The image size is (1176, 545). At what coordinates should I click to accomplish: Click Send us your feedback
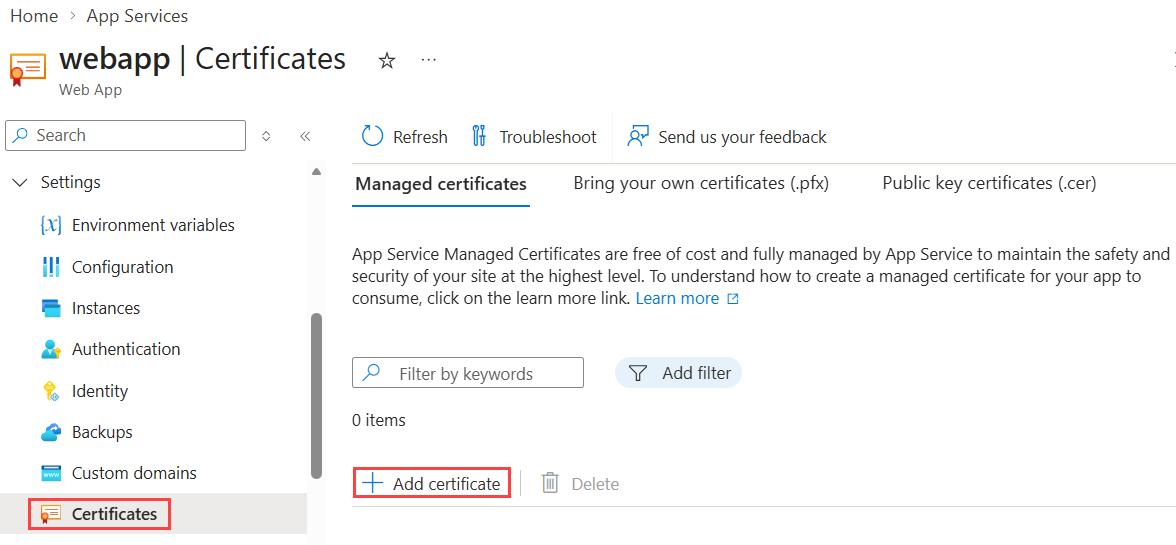[727, 136]
